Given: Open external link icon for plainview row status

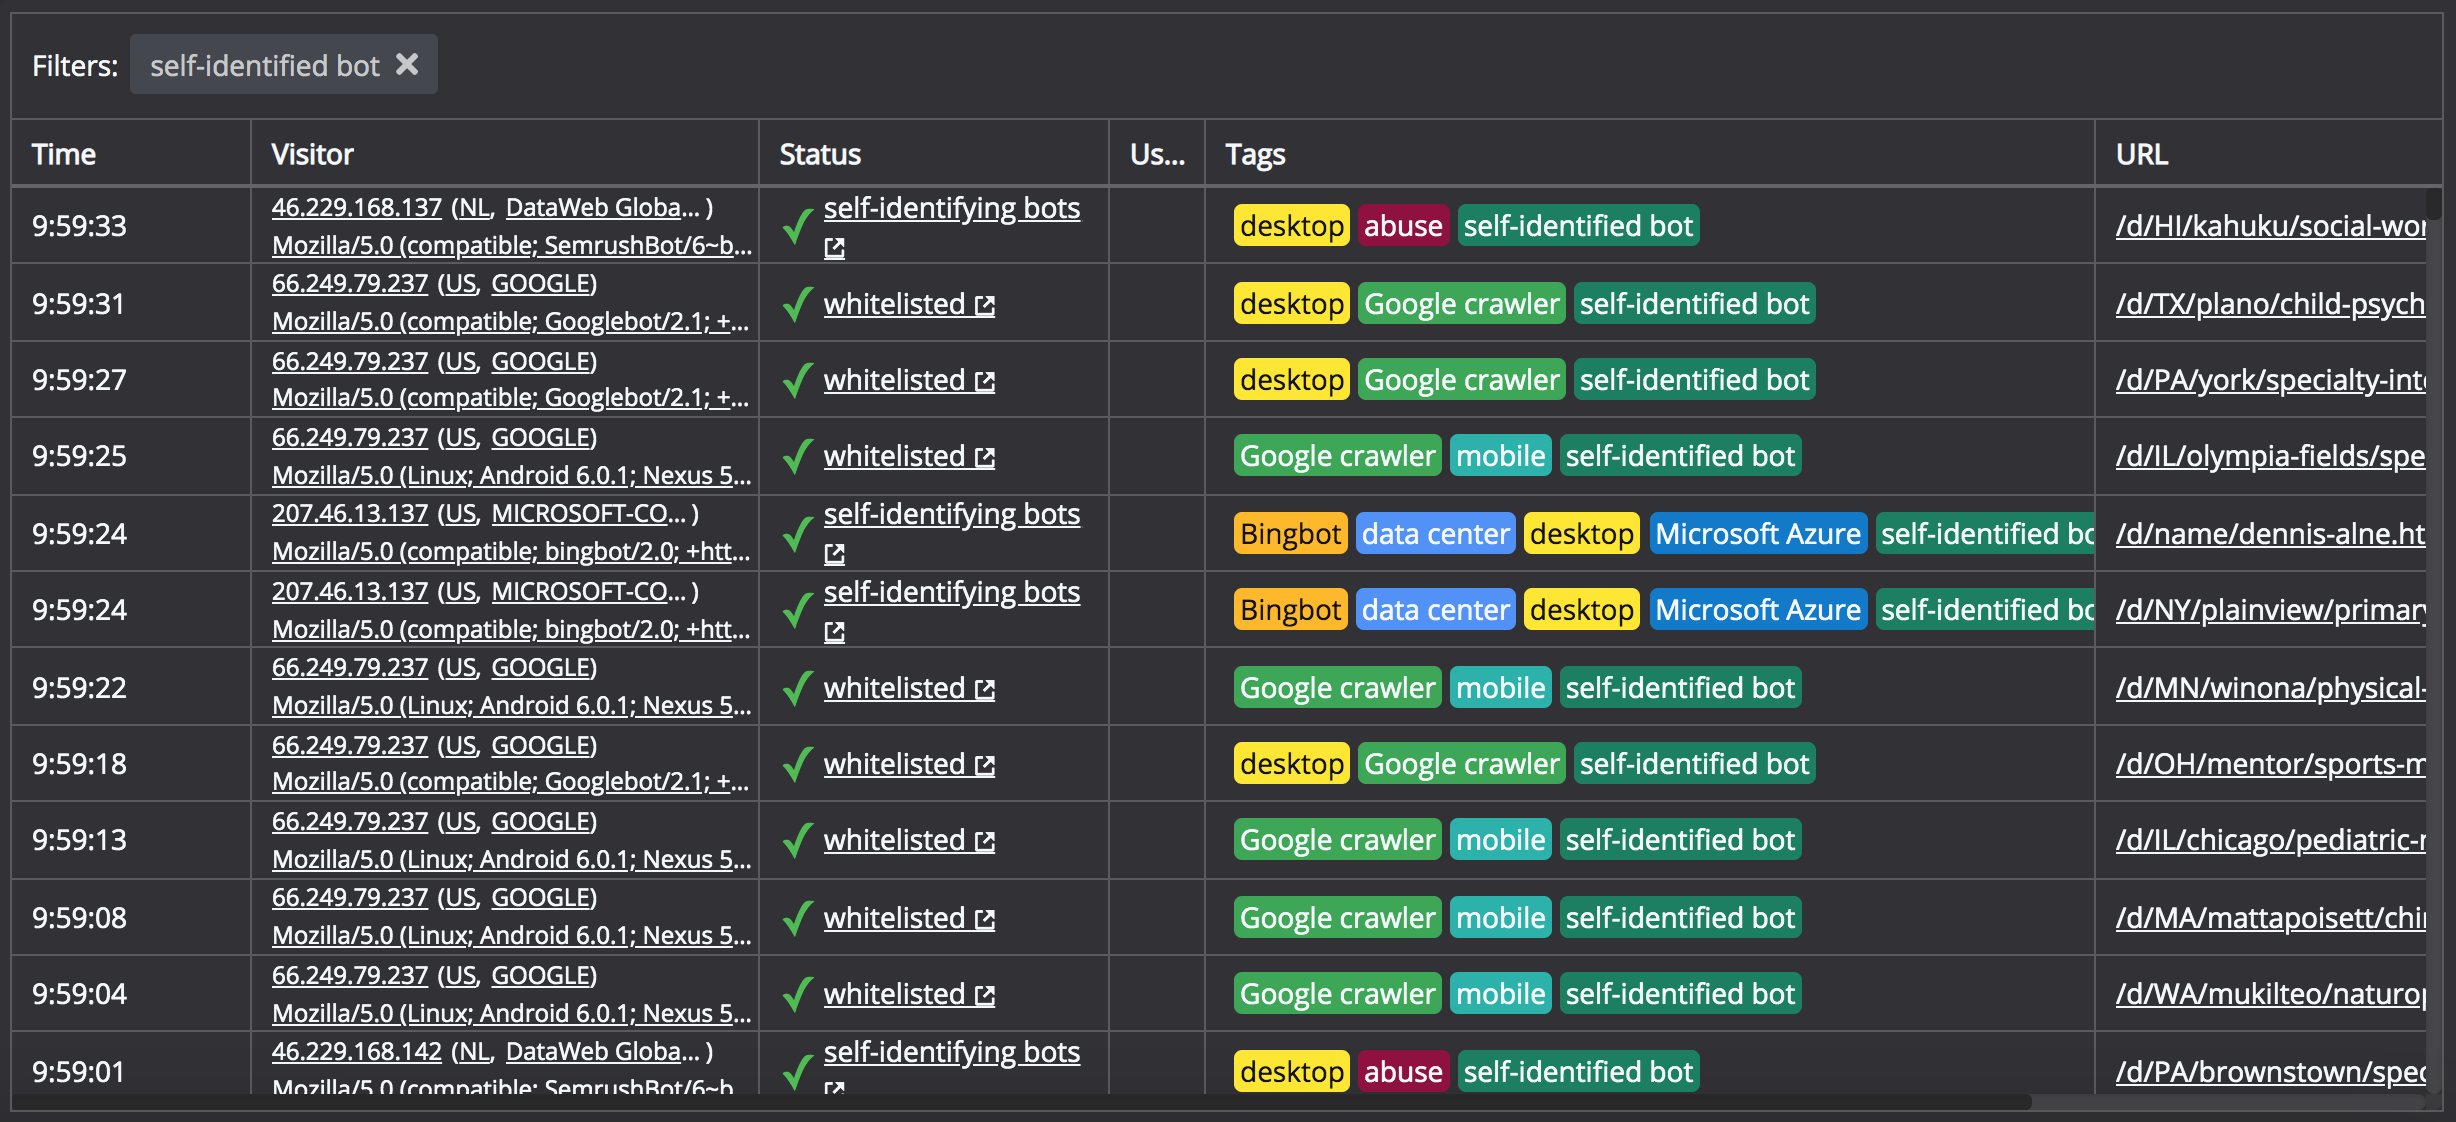Looking at the screenshot, I should point(834,631).
